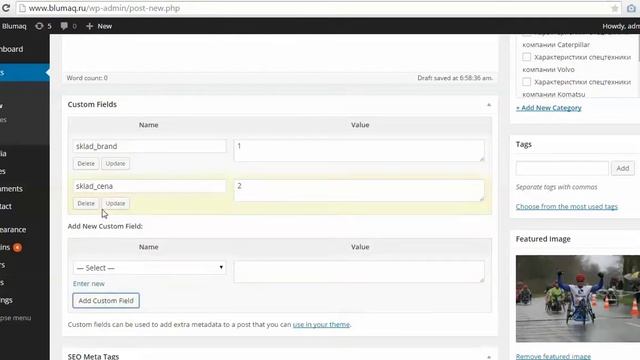Update the sklad_brand custom field
Viewport: 640px width, 360px height.
tap(116, 164)
